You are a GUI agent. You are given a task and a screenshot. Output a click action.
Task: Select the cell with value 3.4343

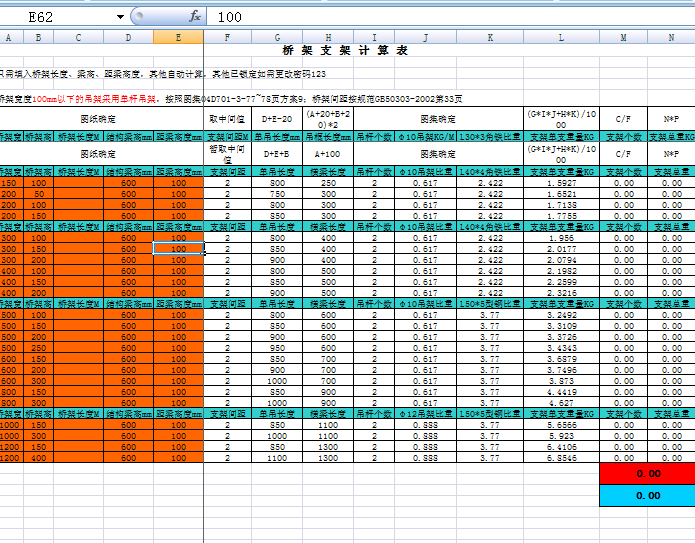pyautogui.click(x=561, y=348)
